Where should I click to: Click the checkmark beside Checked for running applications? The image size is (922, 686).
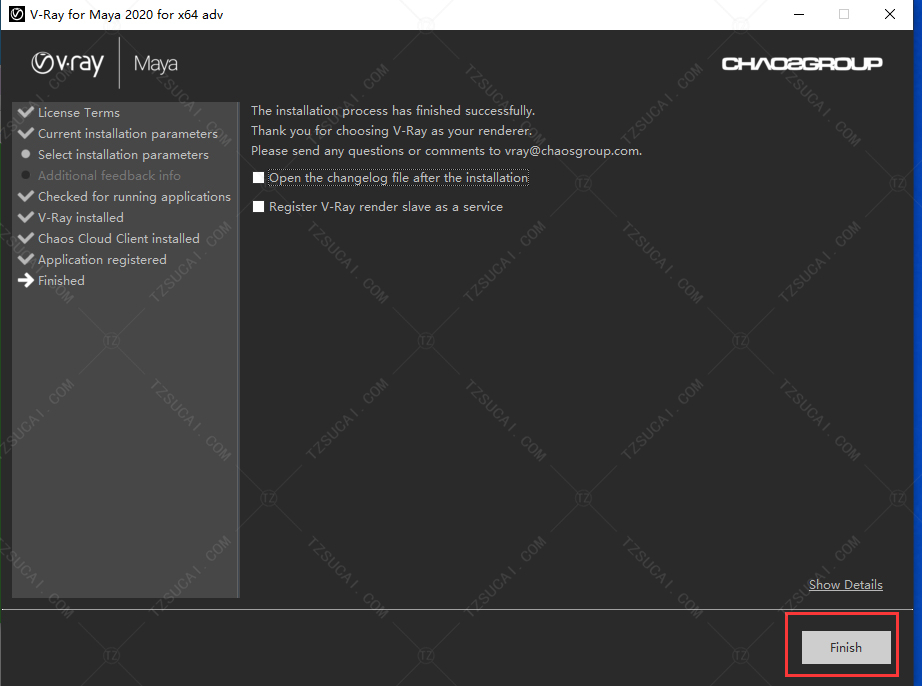pyautogui.click(x=26, y=196)
